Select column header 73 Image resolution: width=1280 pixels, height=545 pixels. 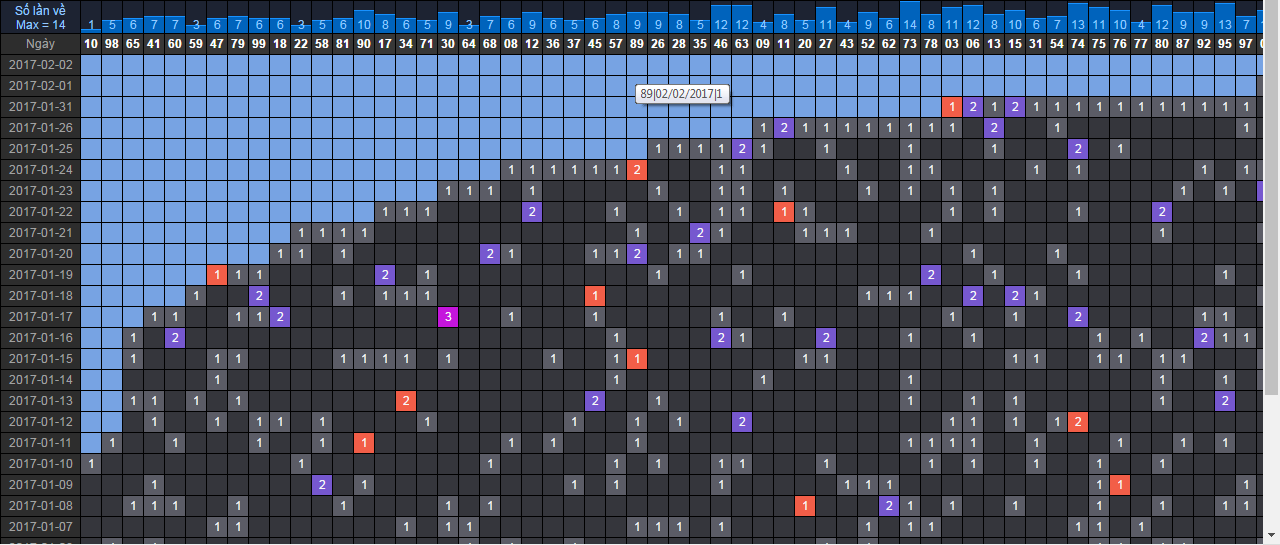pos(909,44)
